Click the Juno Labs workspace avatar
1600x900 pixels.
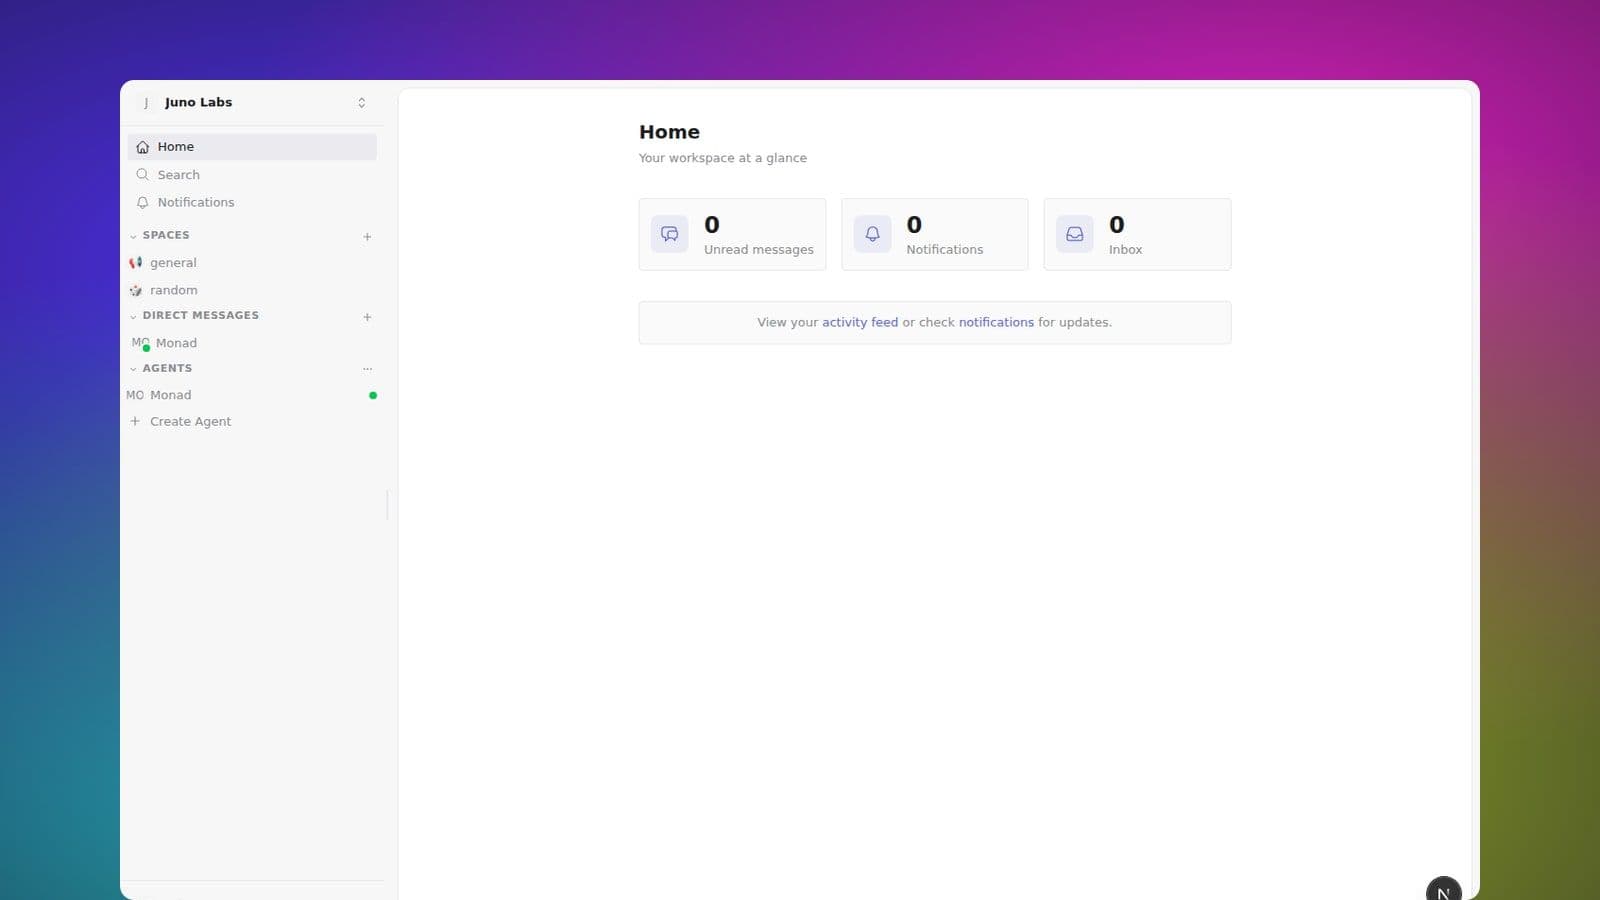pyautogui.click(x=146, y=102)
